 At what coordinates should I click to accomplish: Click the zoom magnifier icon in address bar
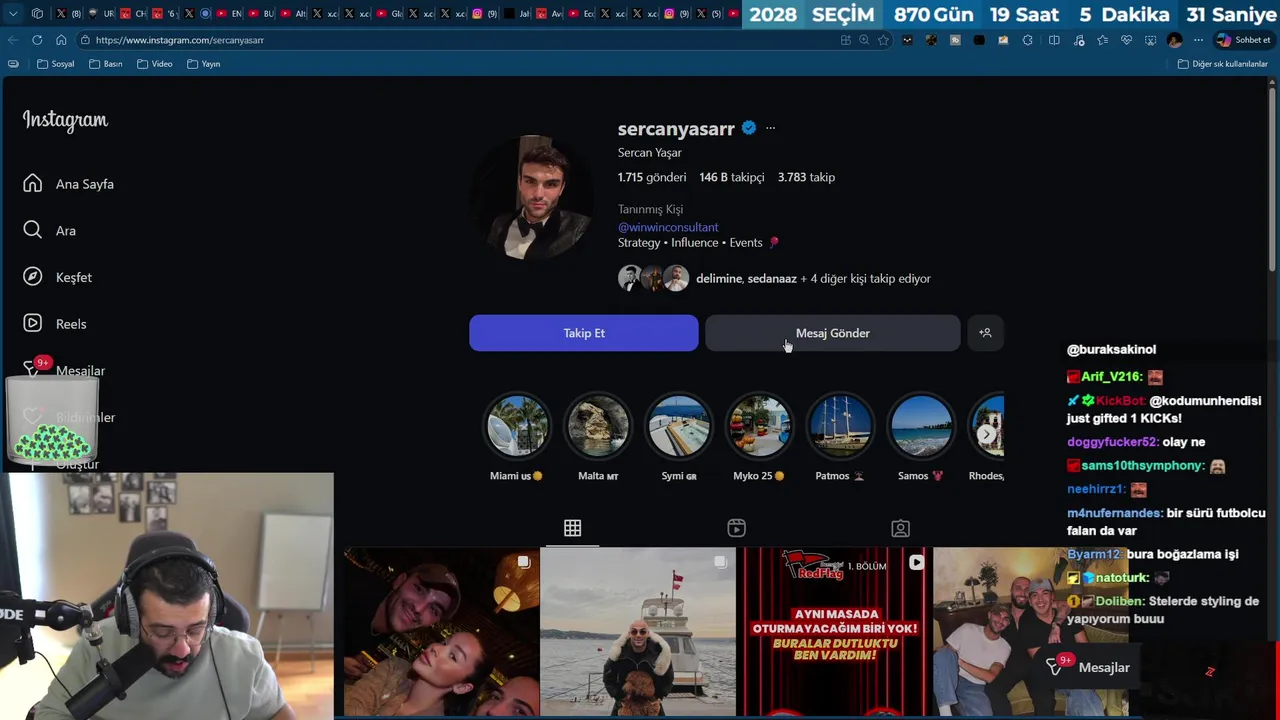click(864, 40)
